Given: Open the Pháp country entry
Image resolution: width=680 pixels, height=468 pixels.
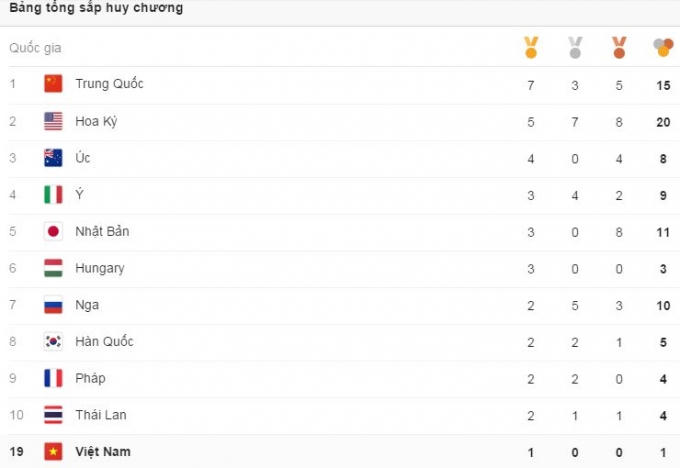Looking at the screenshot, I should [x=90, y=378].
